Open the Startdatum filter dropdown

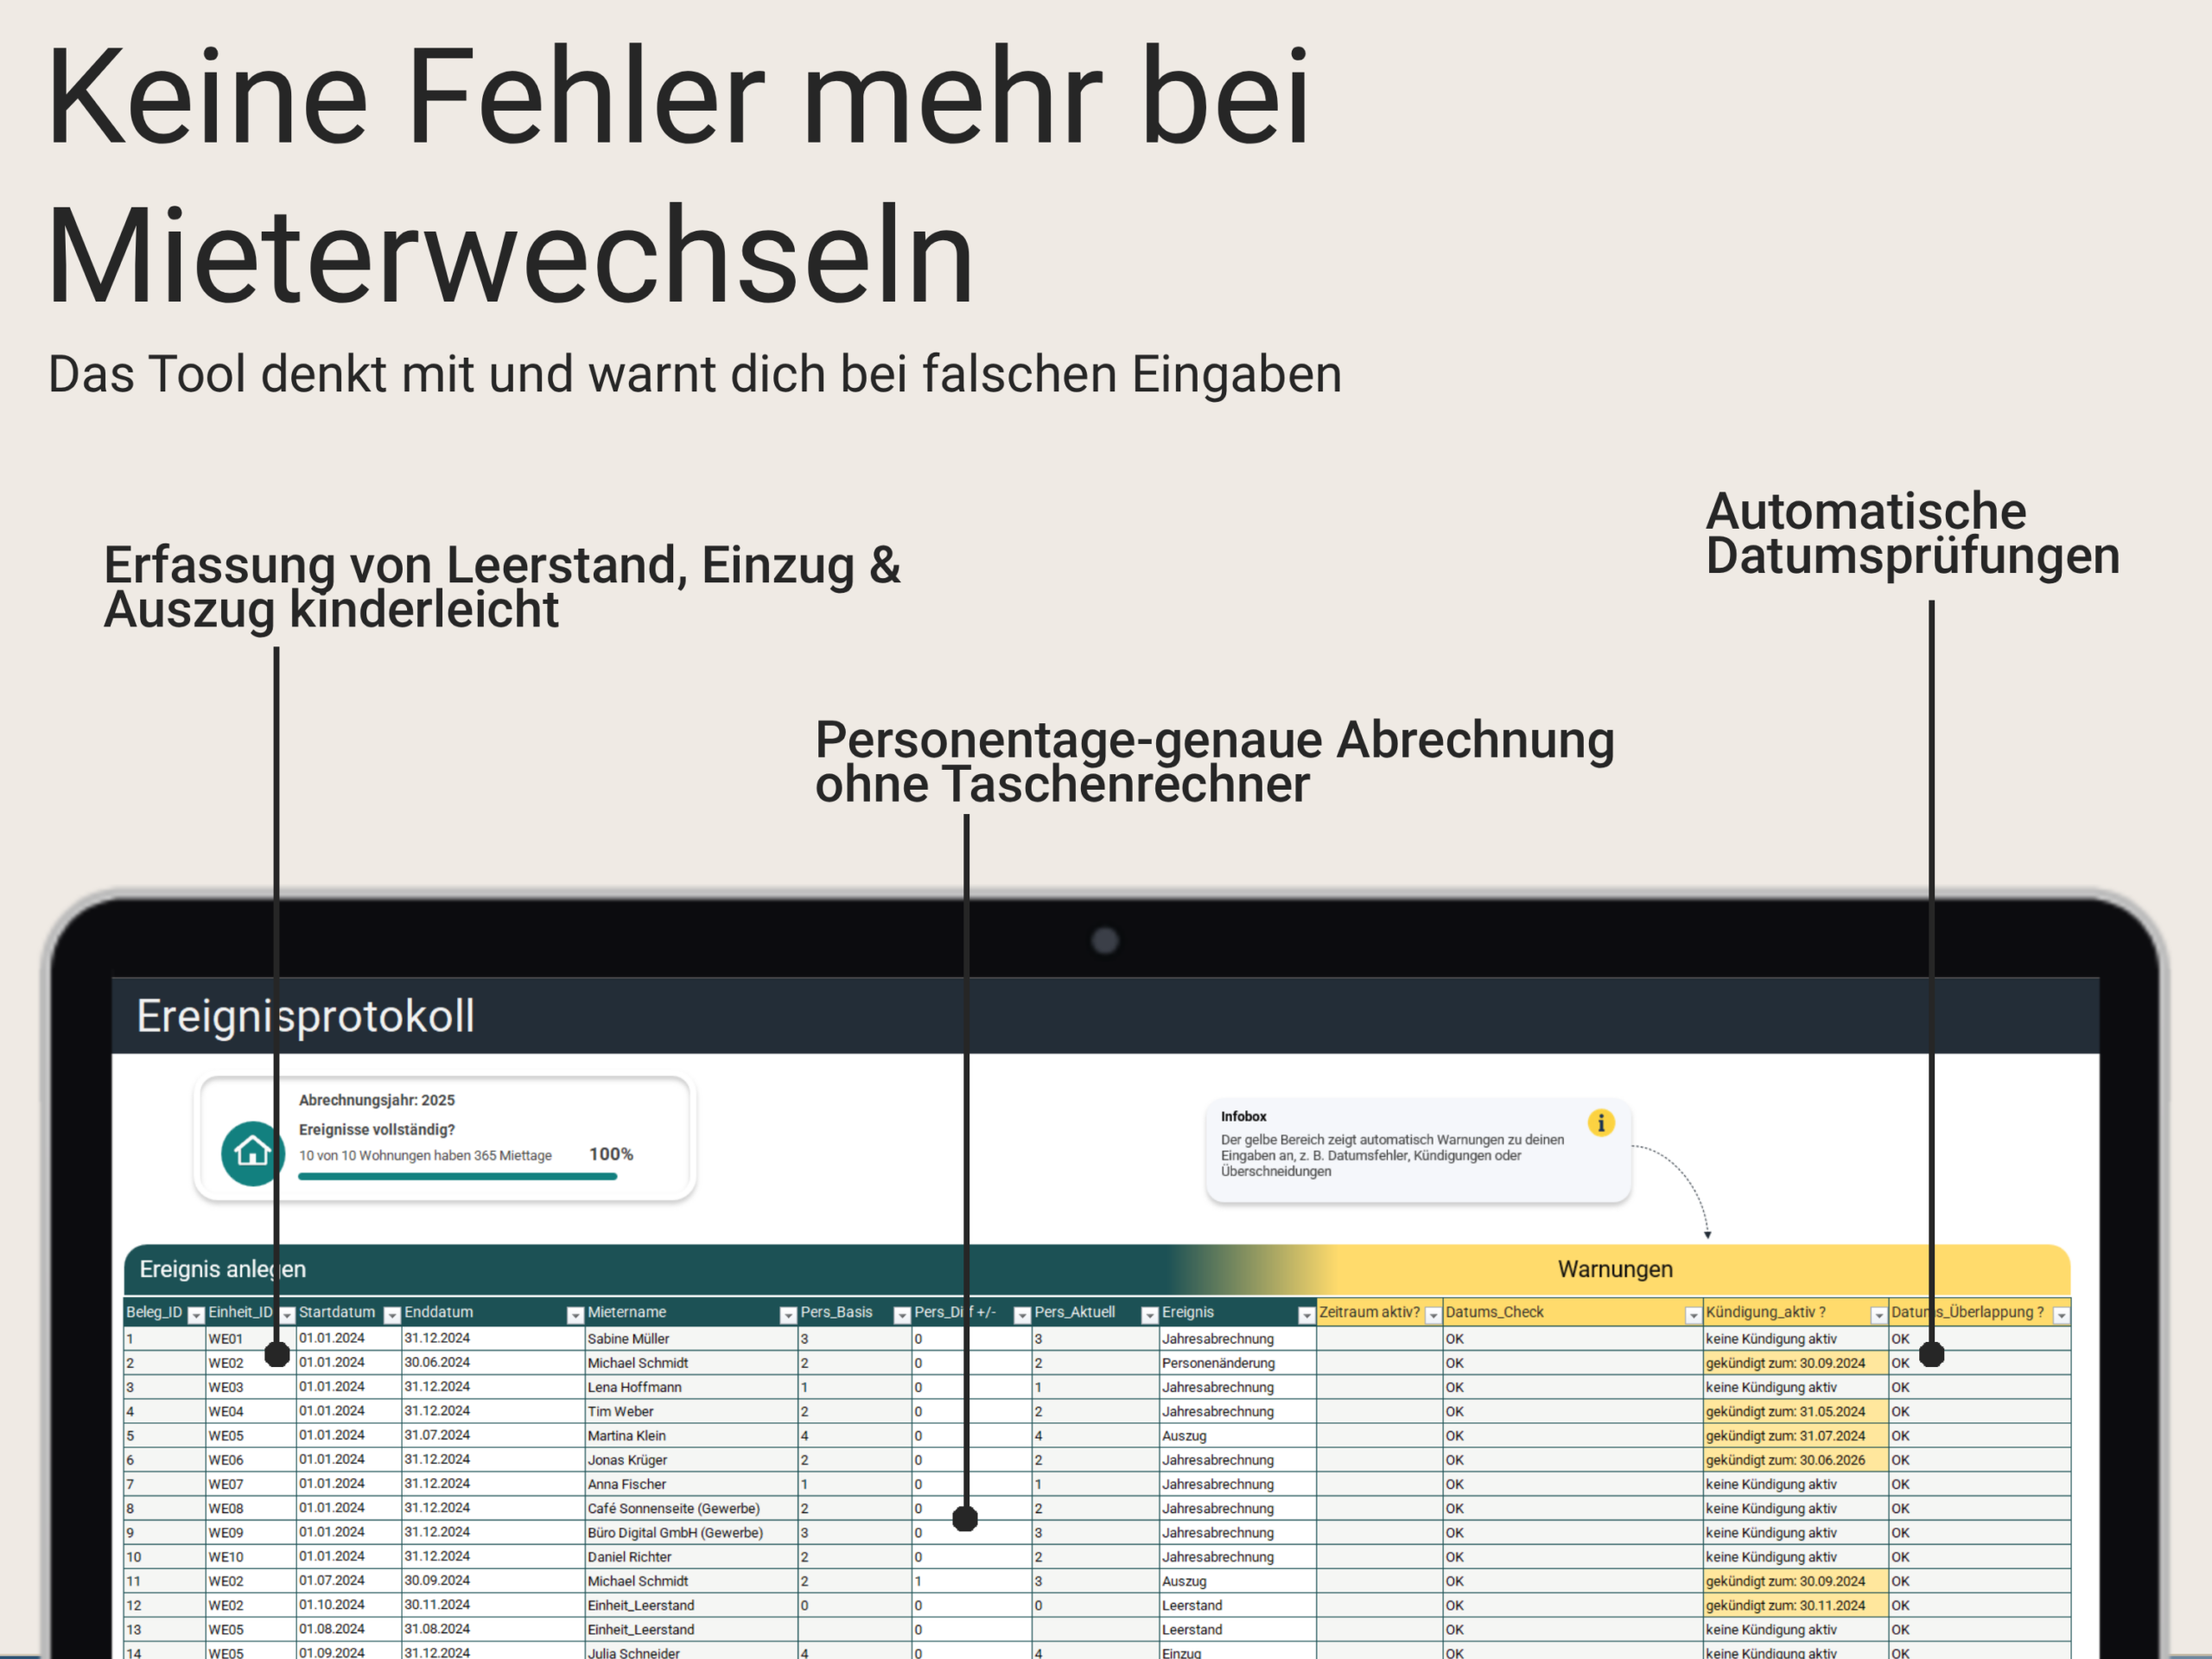[391, 1314]
